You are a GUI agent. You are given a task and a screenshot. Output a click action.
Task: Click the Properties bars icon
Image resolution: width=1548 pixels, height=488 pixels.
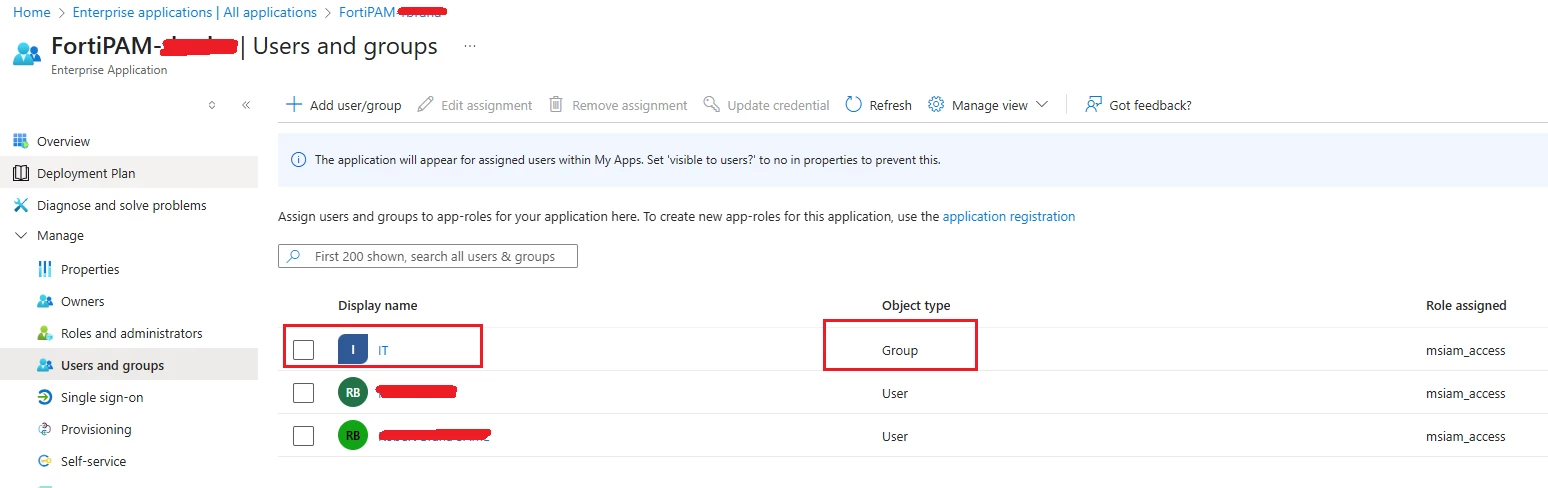[x=44, y=269]
